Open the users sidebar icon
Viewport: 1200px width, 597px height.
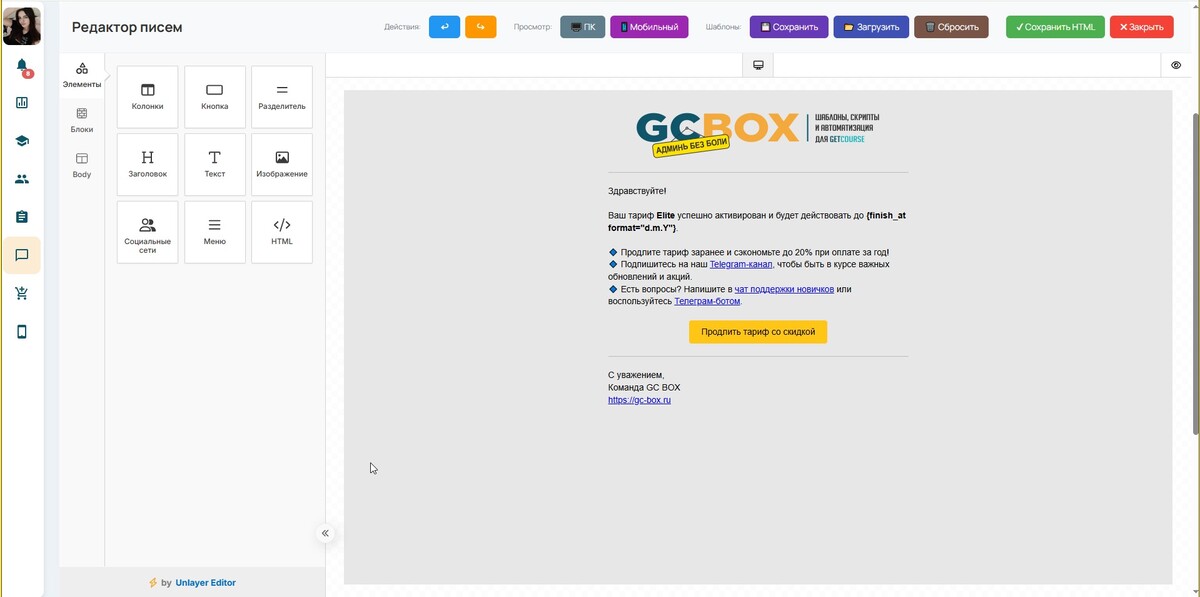22,179
